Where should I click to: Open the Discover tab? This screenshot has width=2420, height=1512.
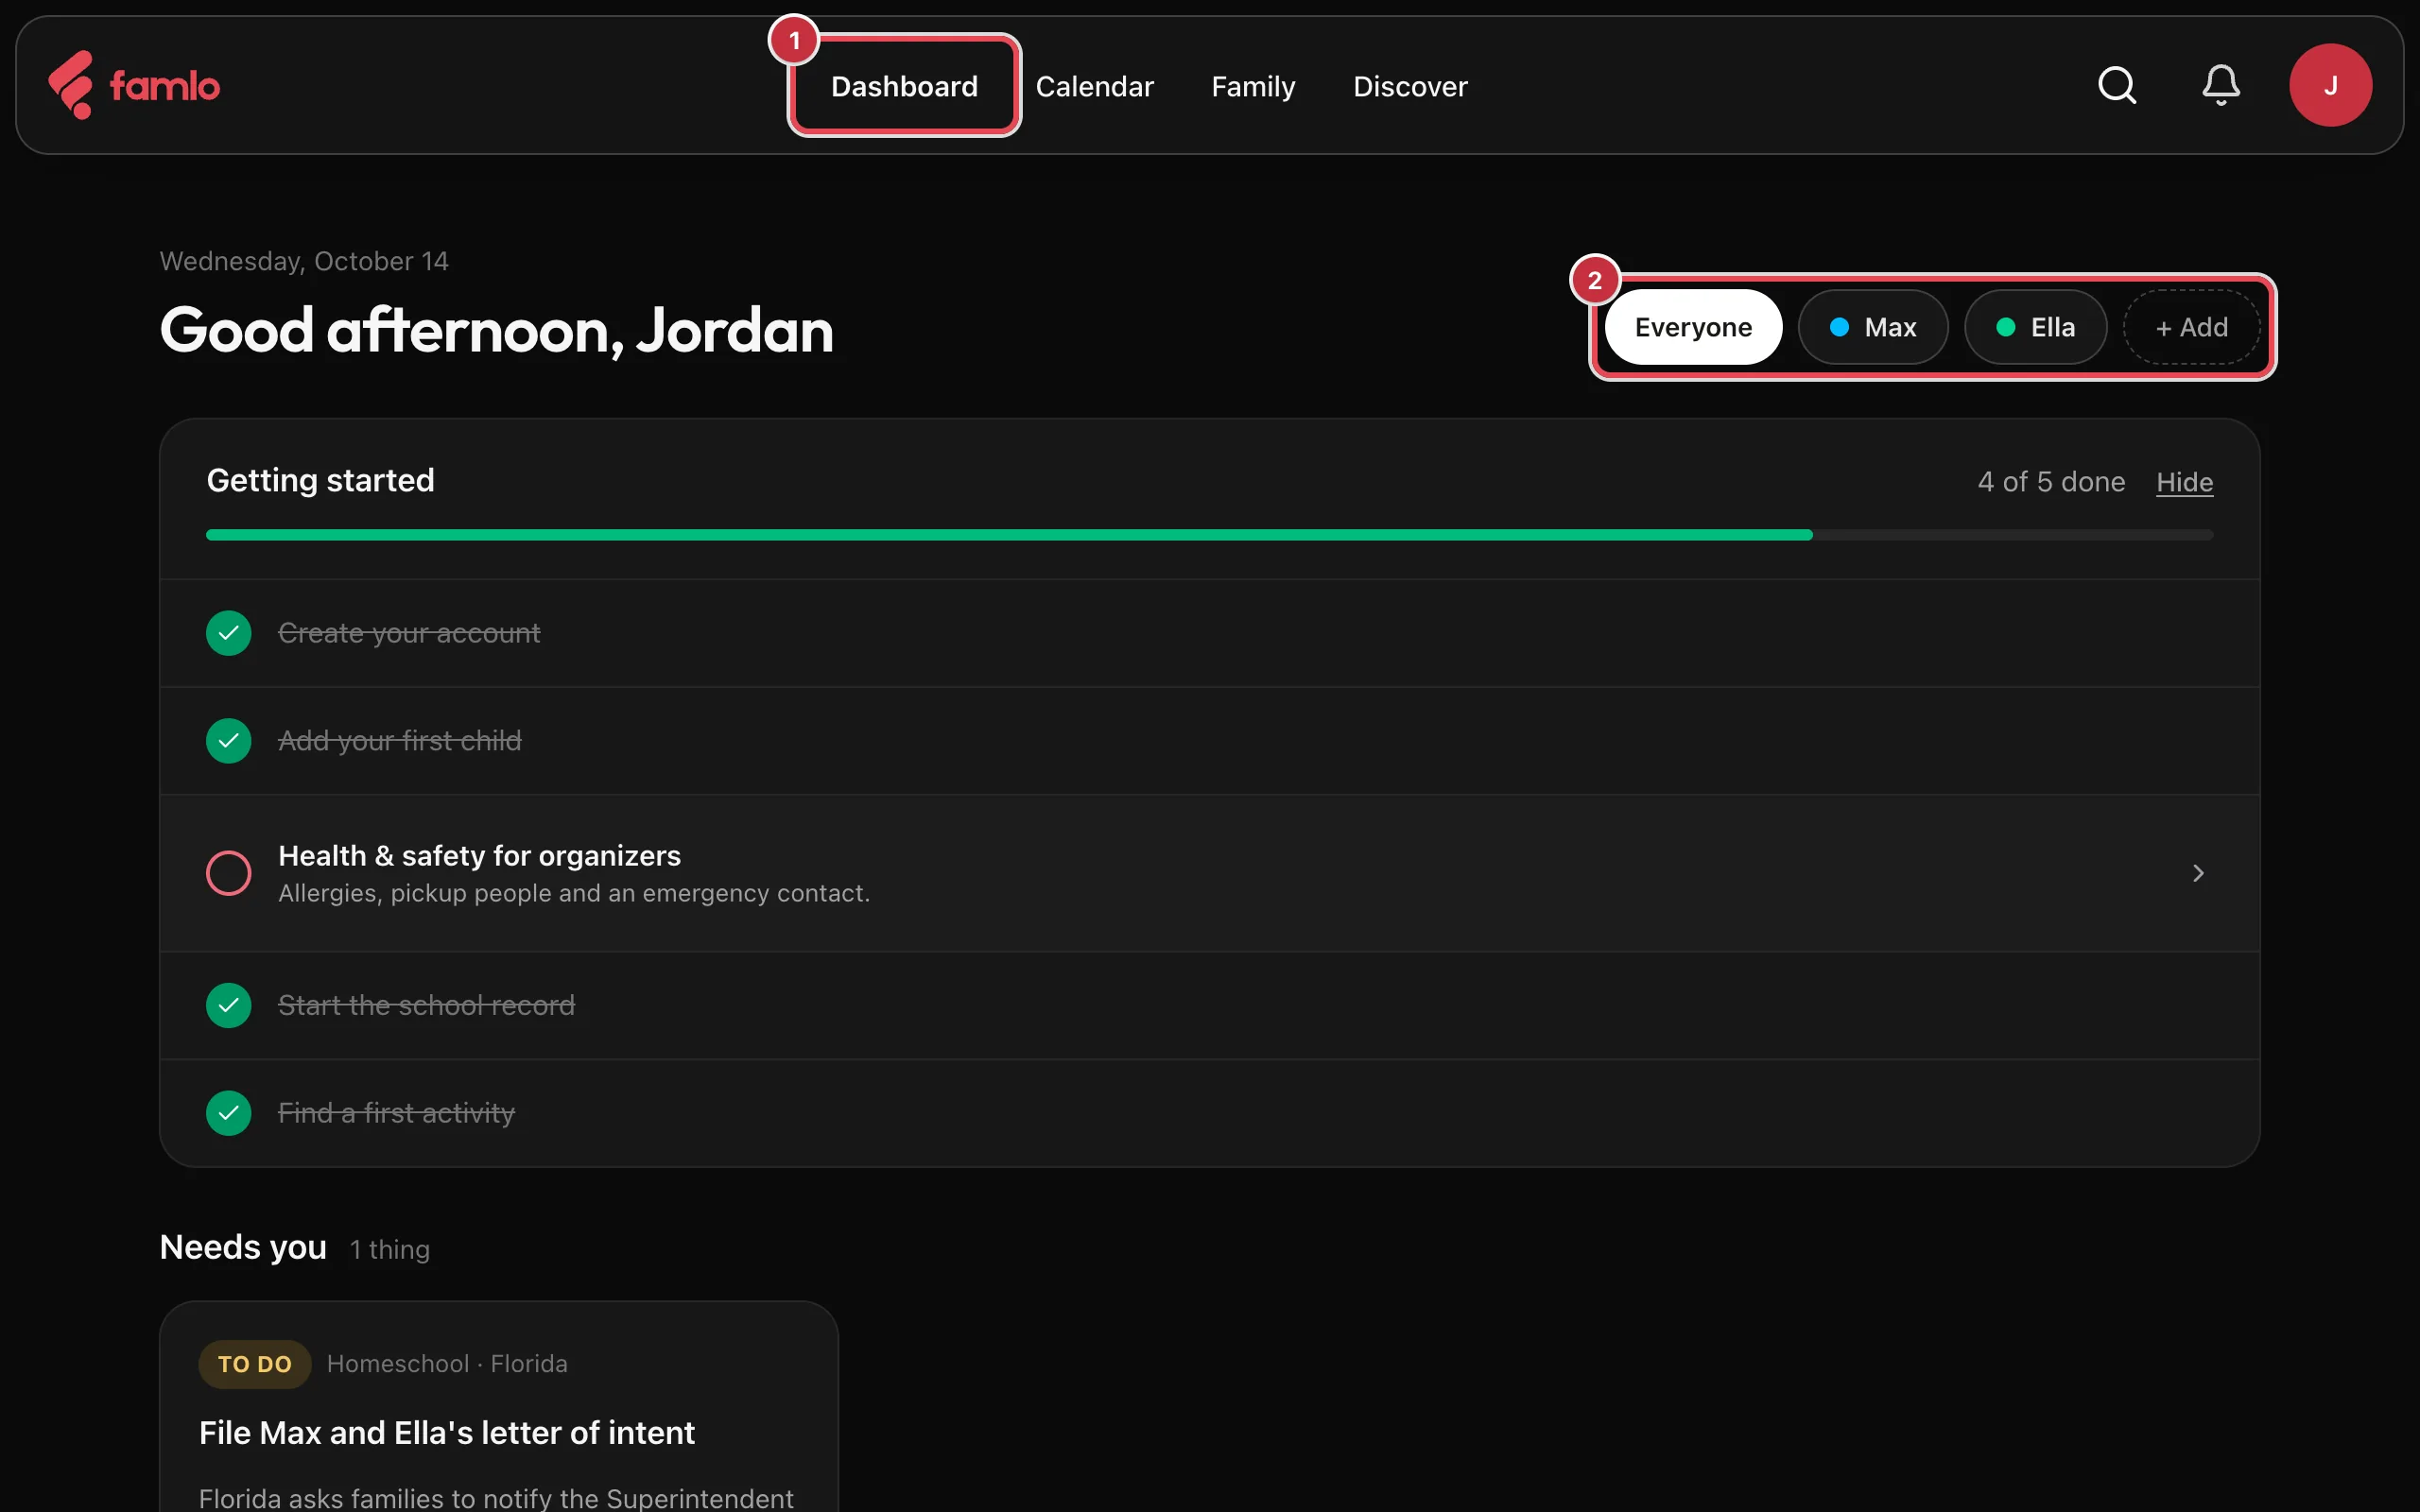pyautogui.click(x=1410, y=86)
